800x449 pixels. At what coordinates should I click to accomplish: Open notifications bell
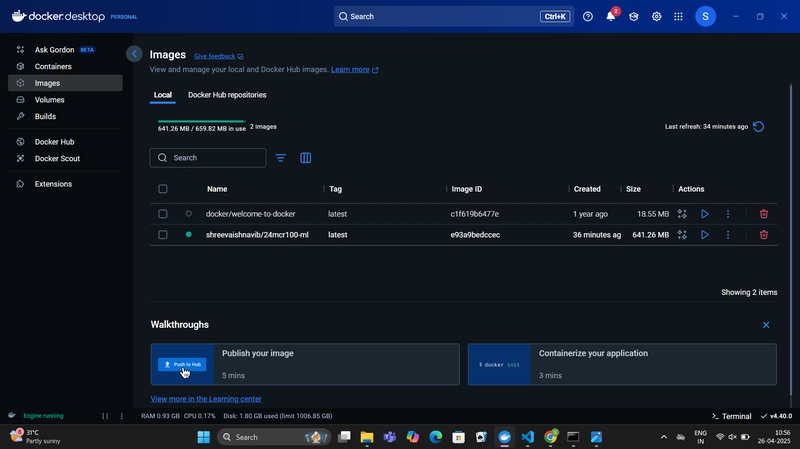611,16
